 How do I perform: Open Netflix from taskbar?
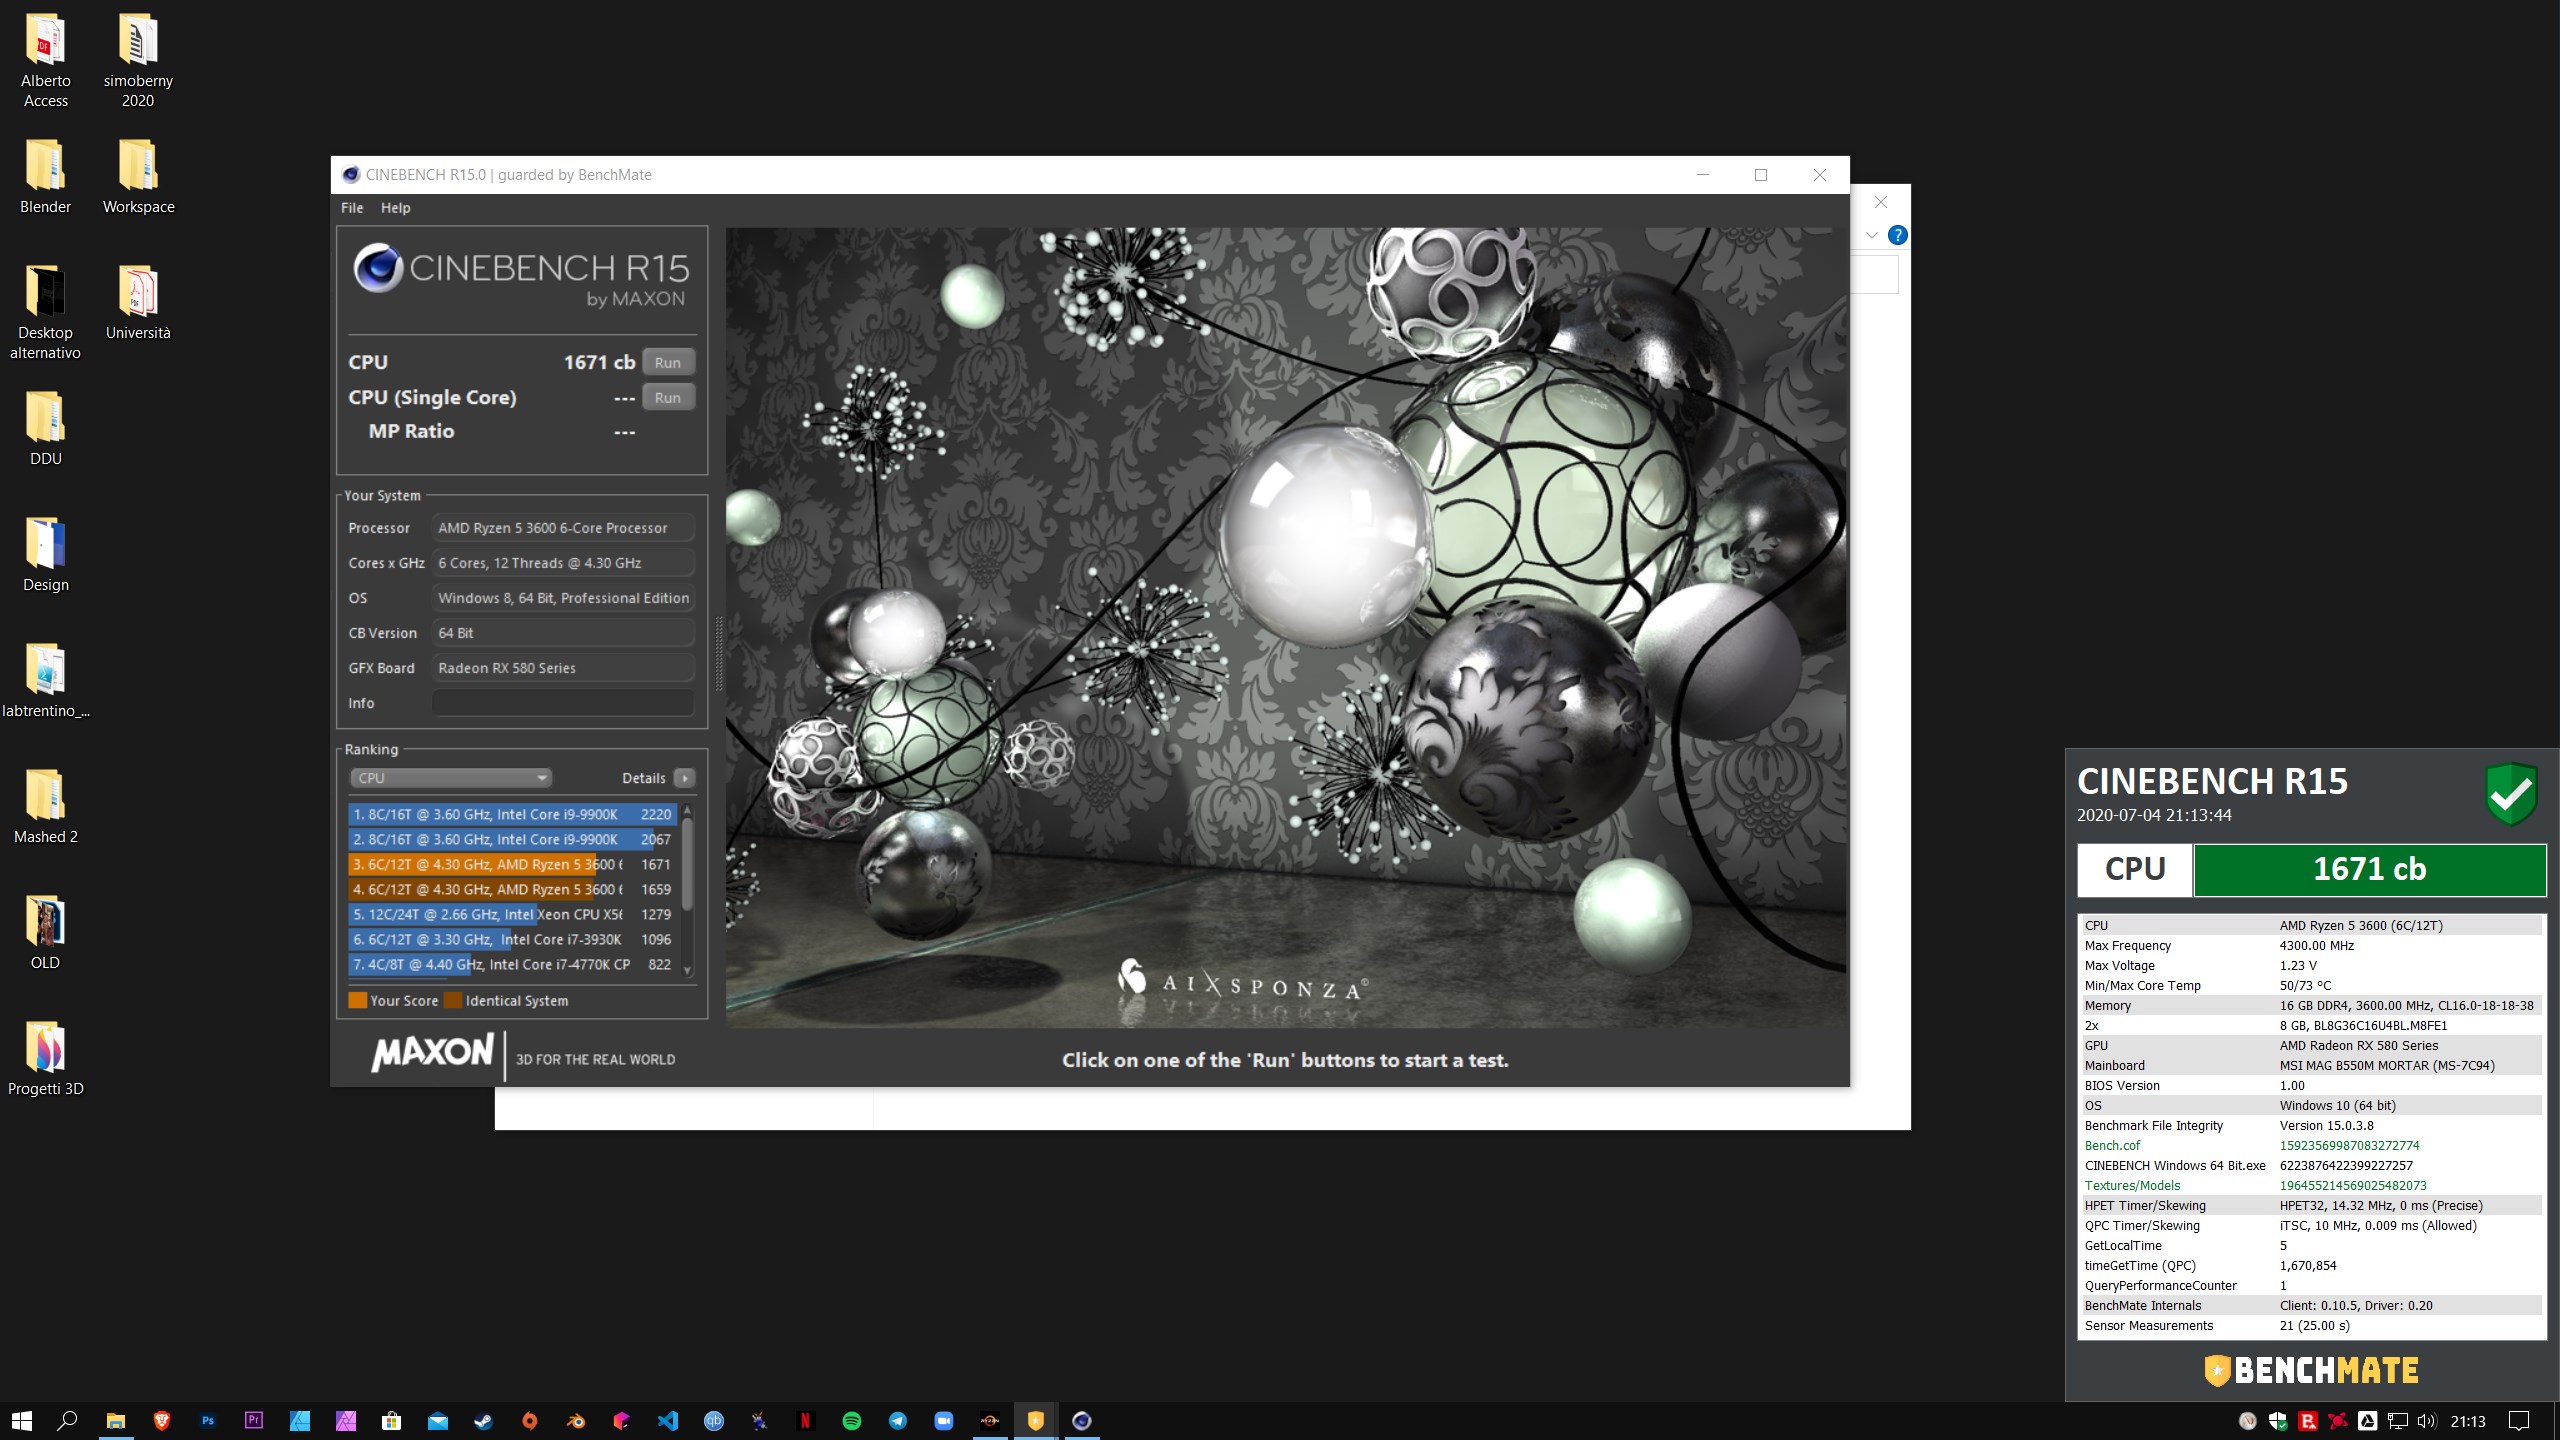coord(806,1420)
